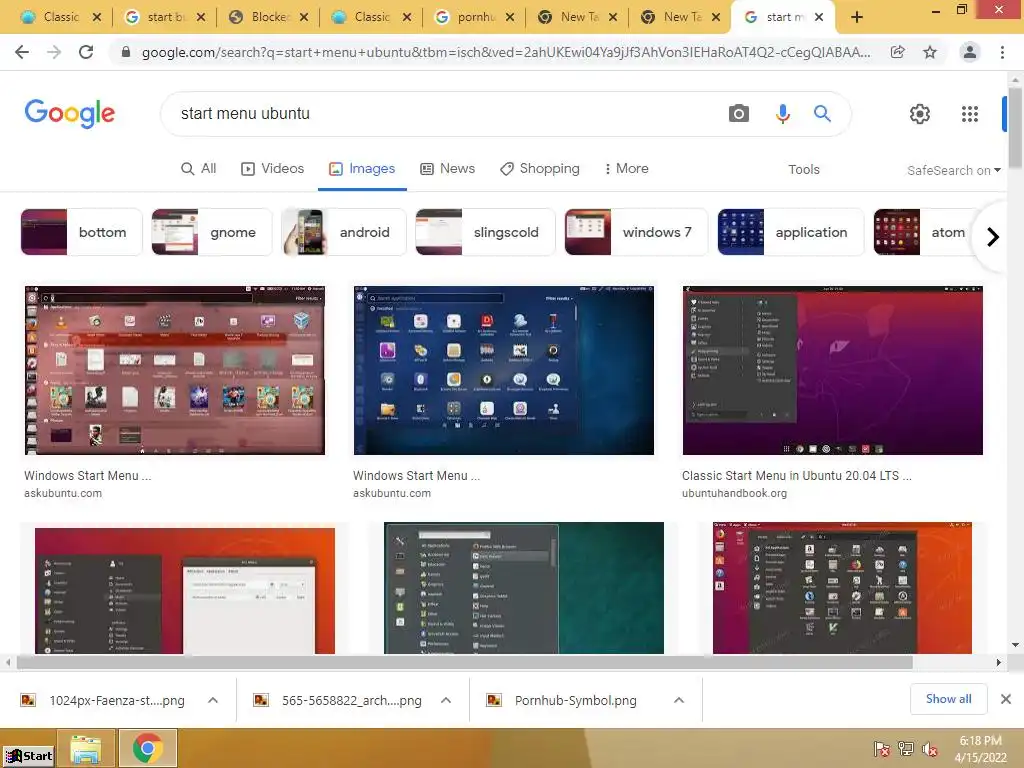
Task: Click the network tray icon
Action: pos(906,749)
